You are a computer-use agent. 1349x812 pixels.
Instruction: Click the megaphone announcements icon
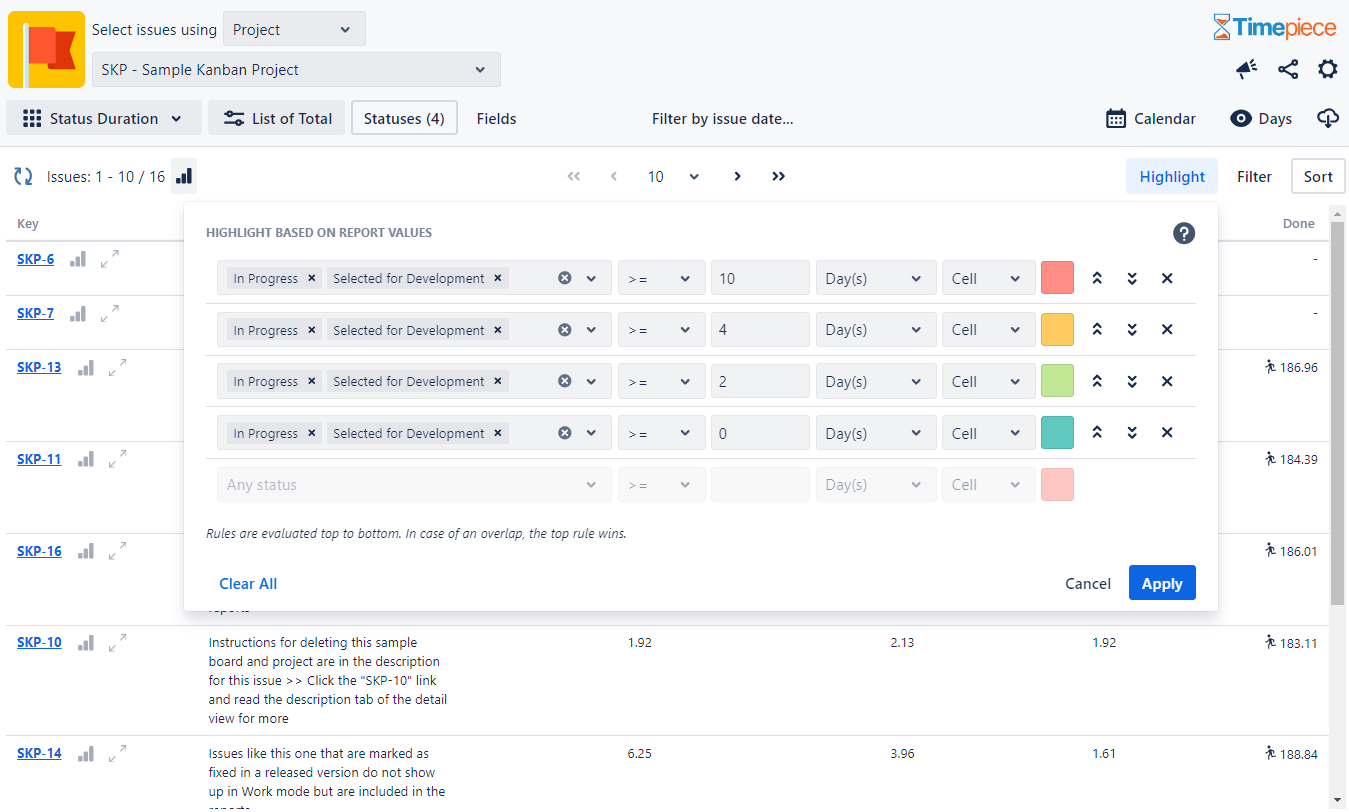[x=1246, y=69]
